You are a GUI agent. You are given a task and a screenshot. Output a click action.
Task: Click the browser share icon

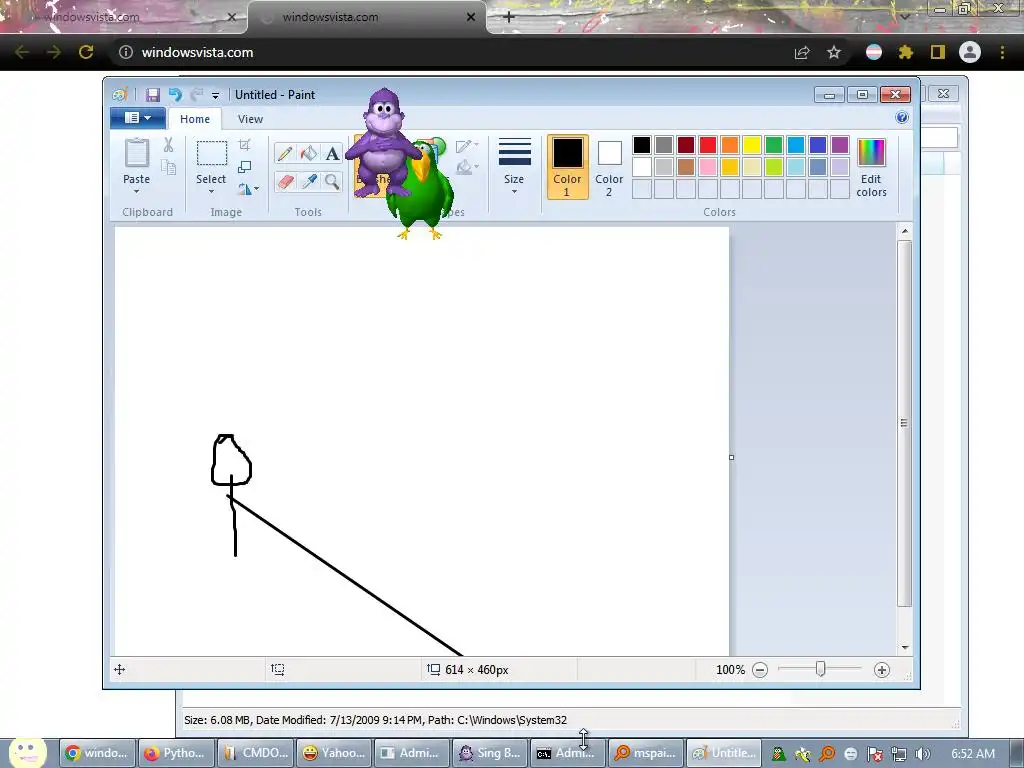[801, 52]
